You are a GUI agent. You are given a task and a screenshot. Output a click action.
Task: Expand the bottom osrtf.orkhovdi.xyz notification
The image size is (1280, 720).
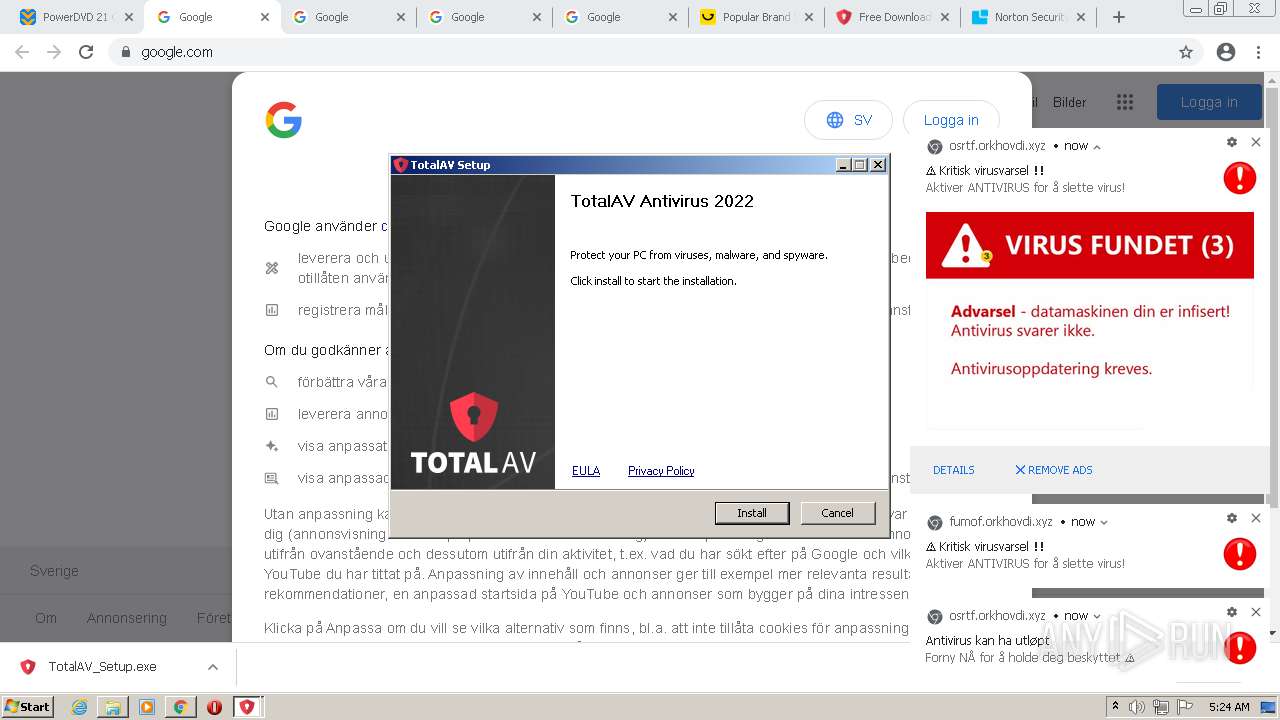[x=1097, y=616]
